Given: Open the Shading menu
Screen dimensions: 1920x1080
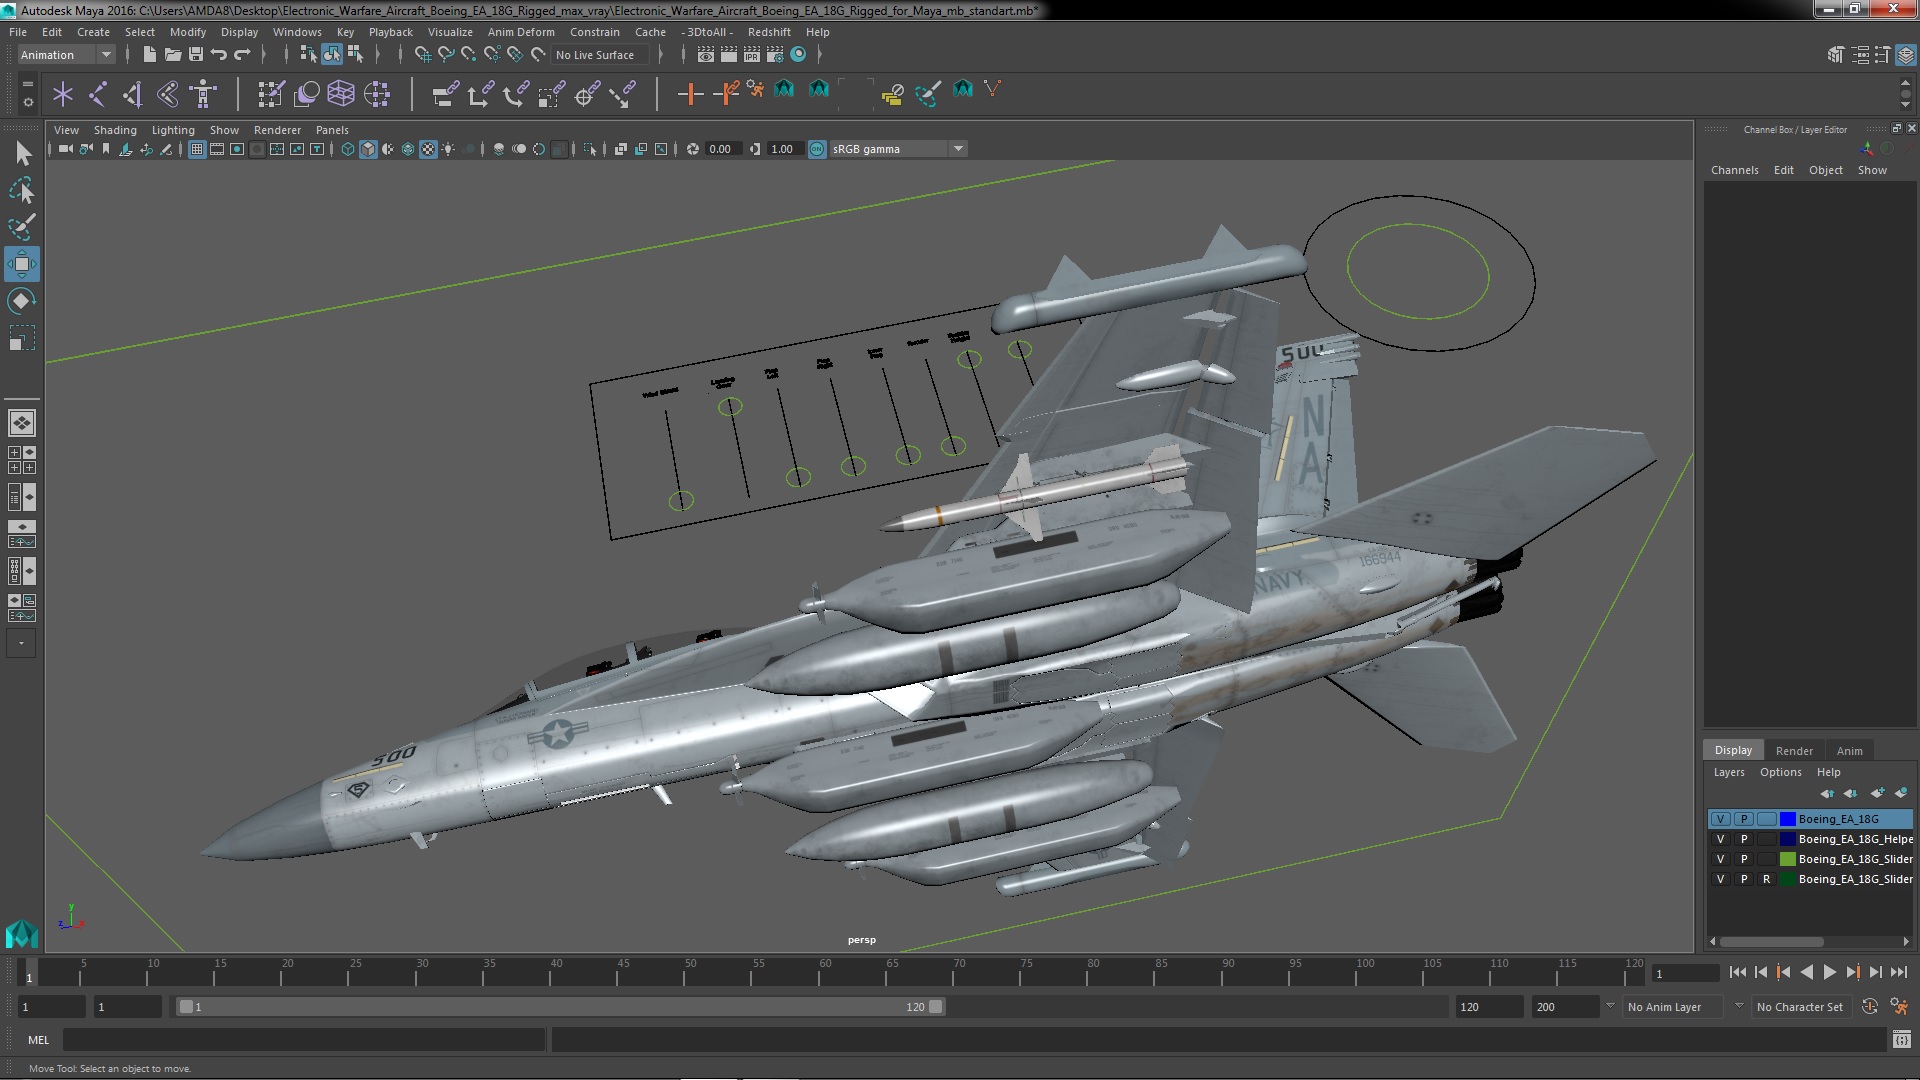Looking at the screenshot, I should point(115,129).
